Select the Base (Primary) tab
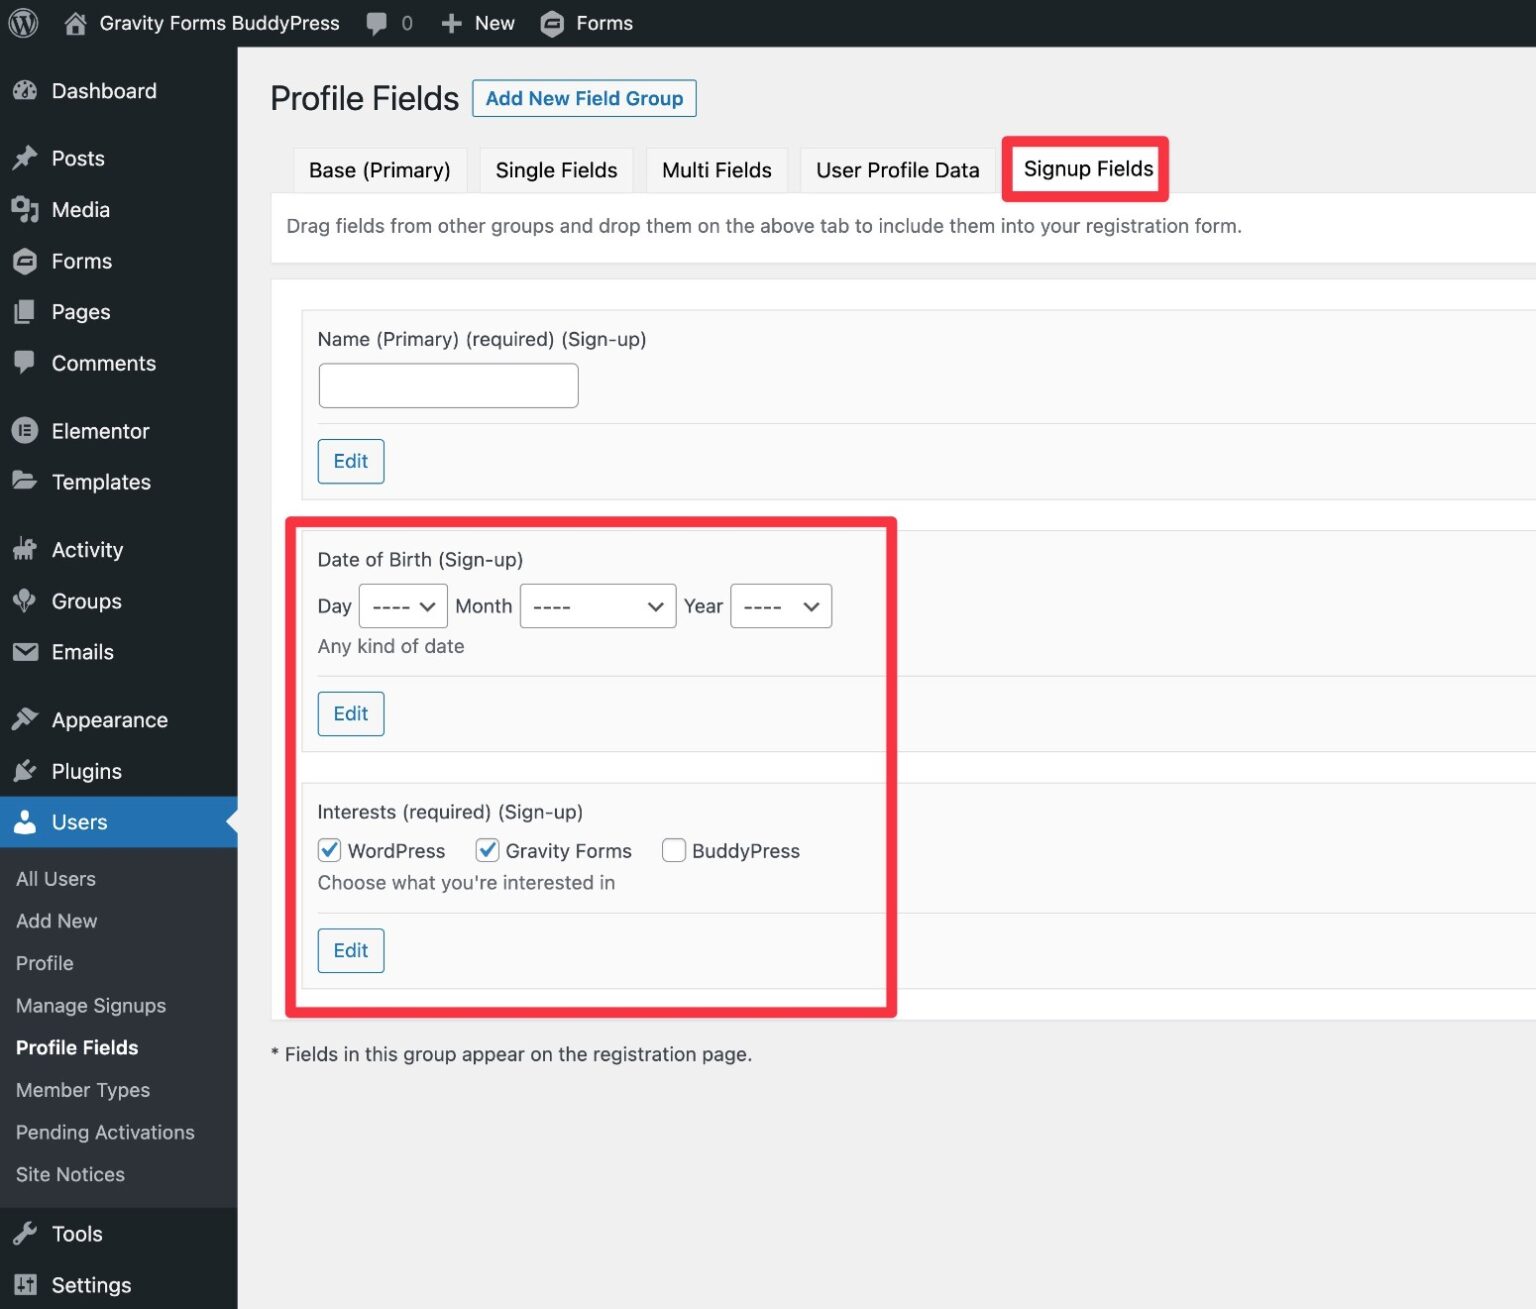The height and width of the screenshot is (1309, 1536). pos(379,170)
